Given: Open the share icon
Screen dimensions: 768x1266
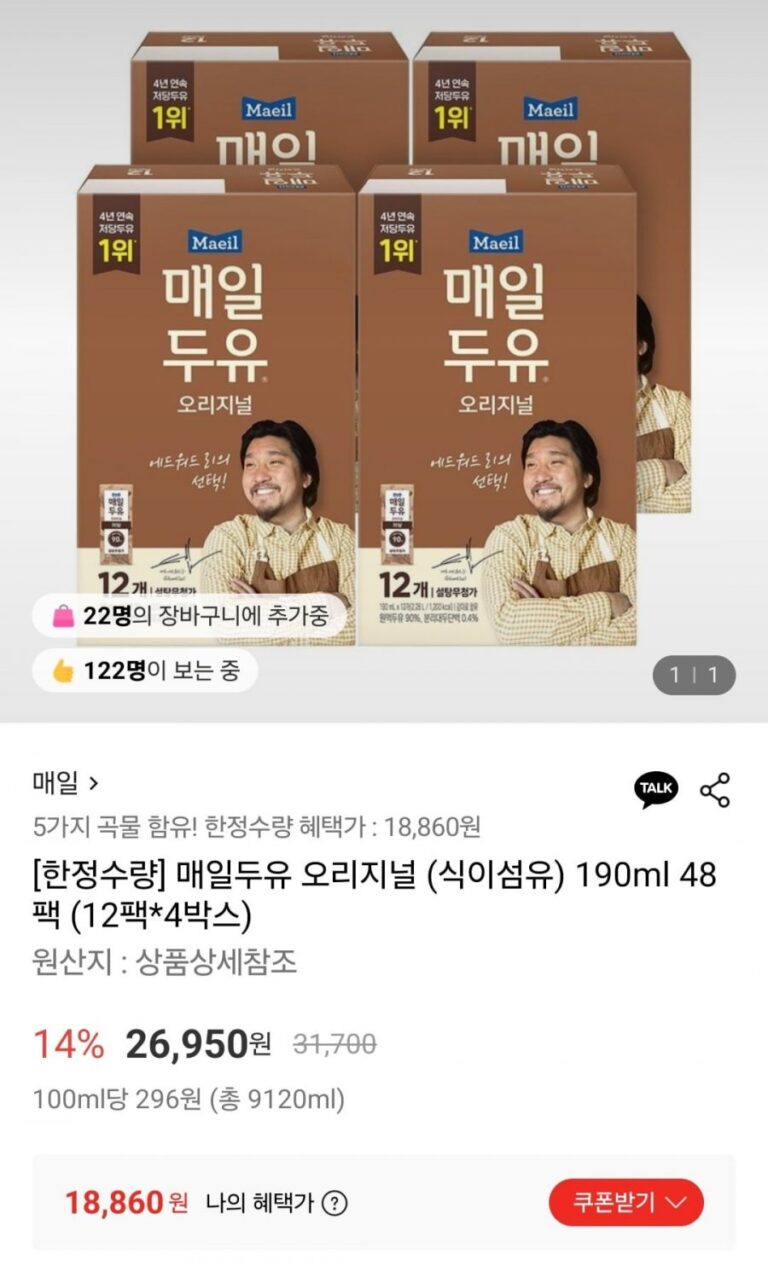Looking at the screenshot, I should pyautogui.click(x=715, y=790).
